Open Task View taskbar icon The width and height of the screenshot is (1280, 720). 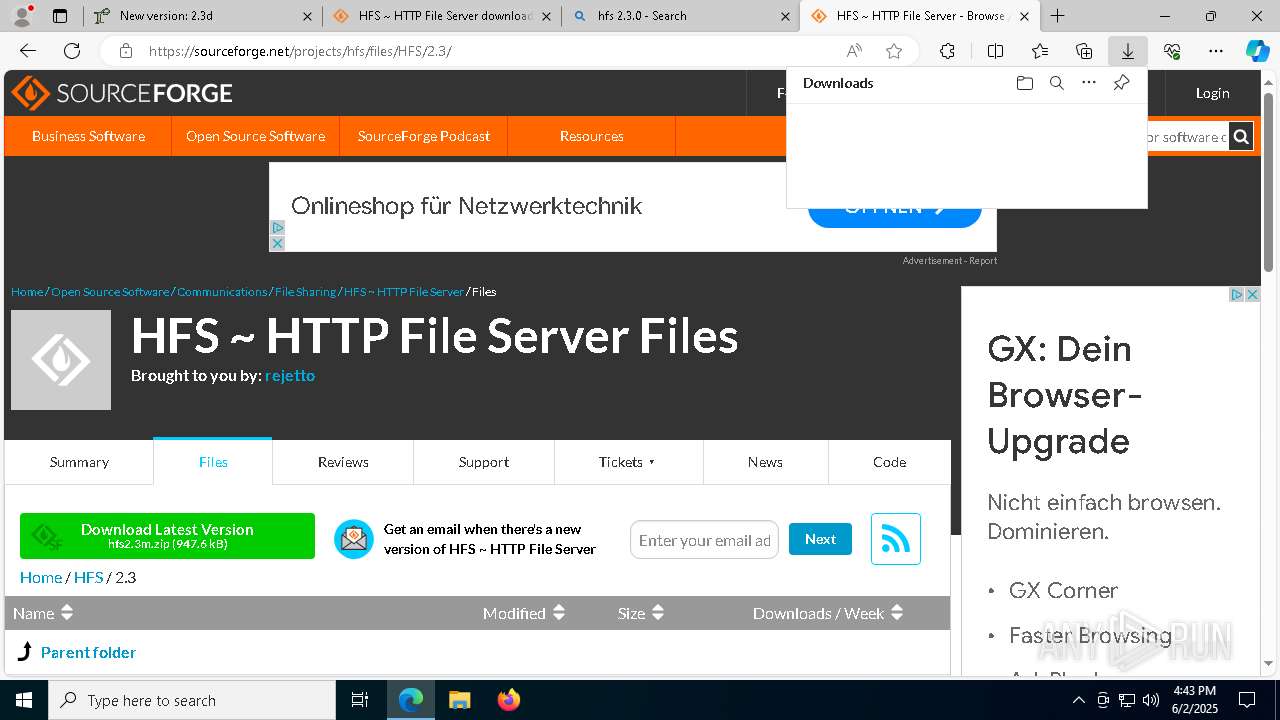pyautogui.click(x=360, y=700)
